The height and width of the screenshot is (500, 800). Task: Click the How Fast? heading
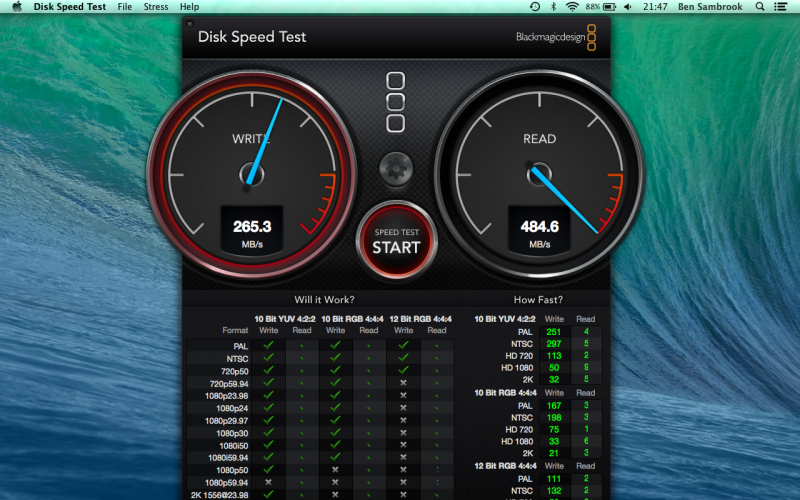coord(538,299)
